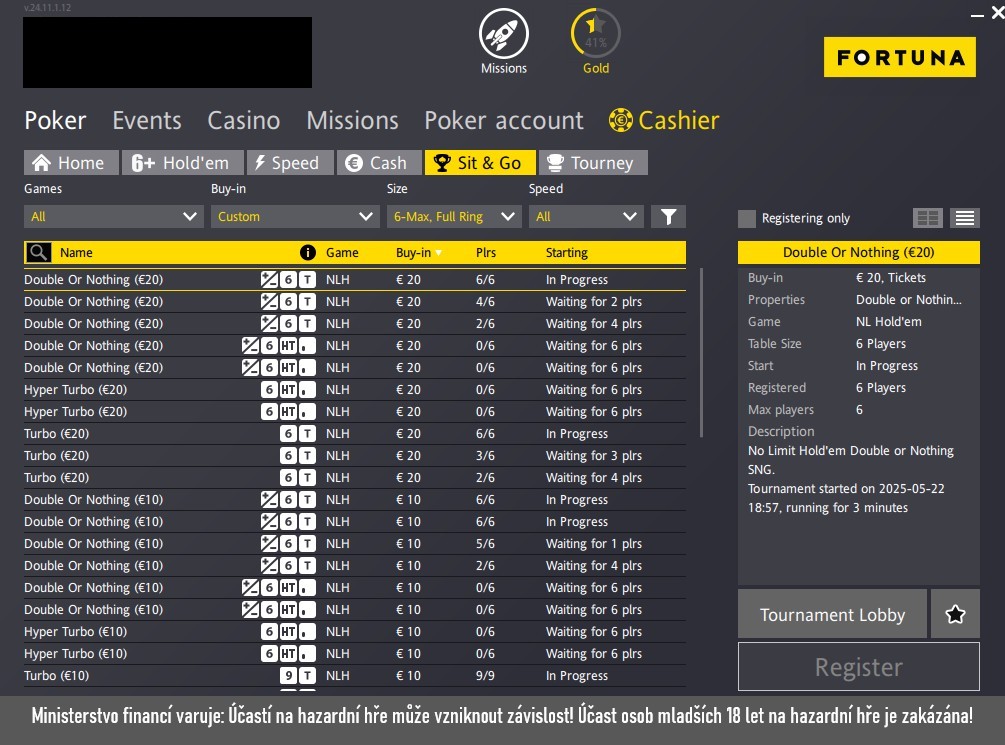1005x745 pixels.
Task: Sort table by Name column
Action: coord(76,253)
